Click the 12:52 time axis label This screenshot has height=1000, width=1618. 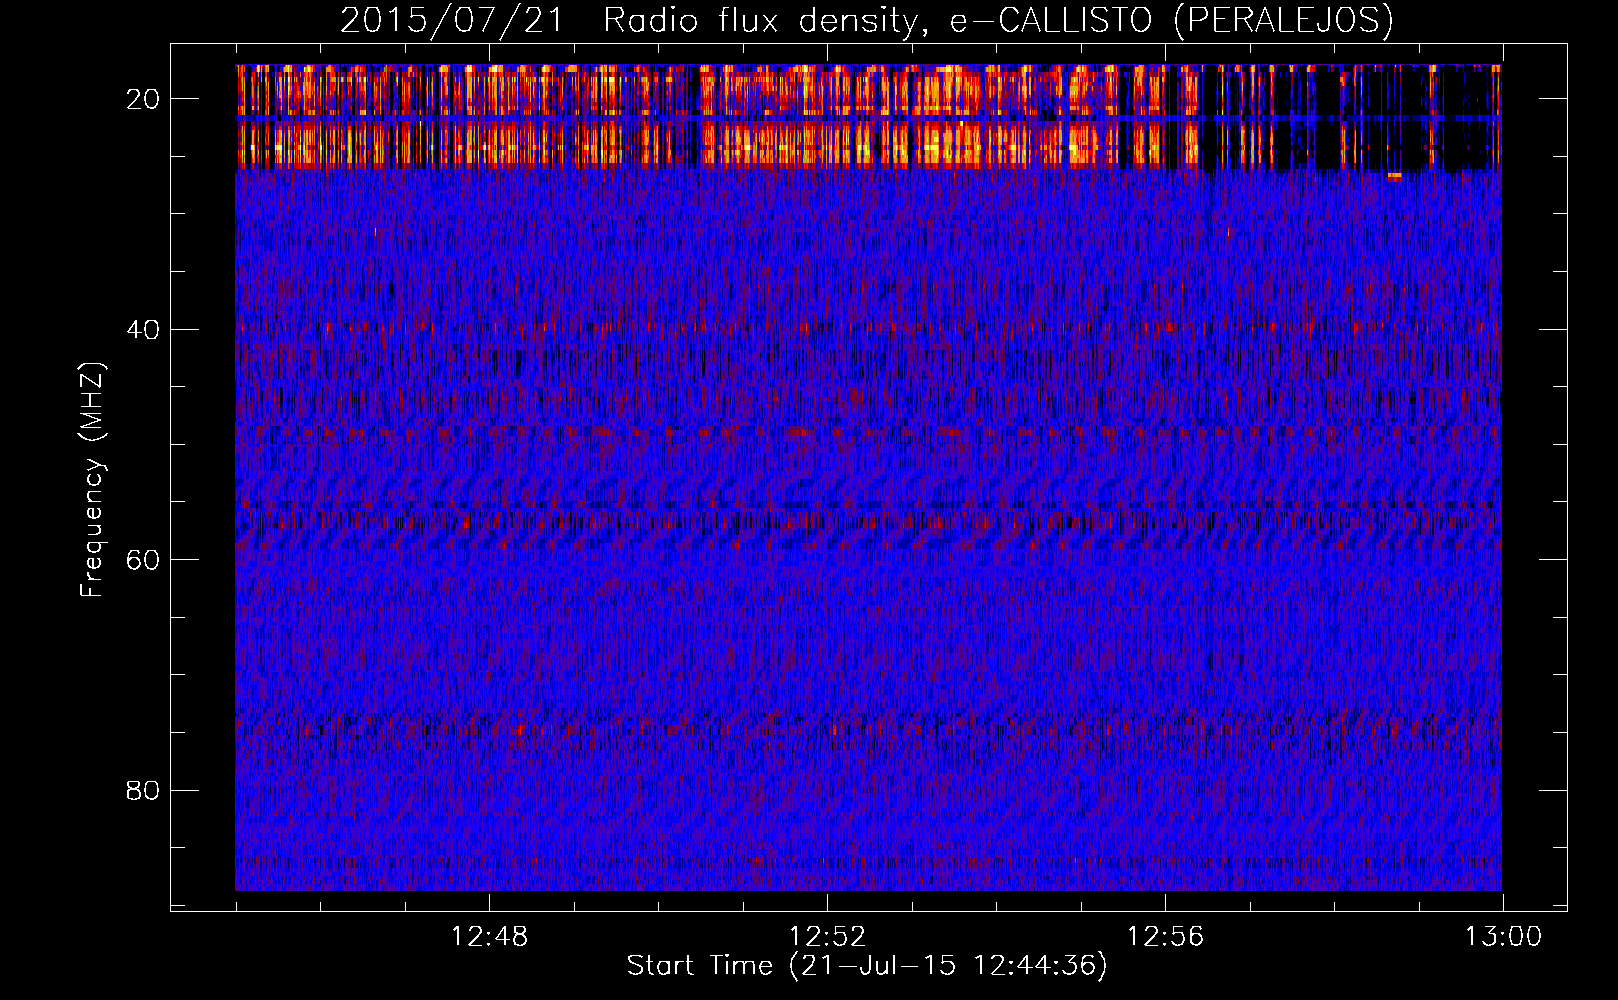827,937
